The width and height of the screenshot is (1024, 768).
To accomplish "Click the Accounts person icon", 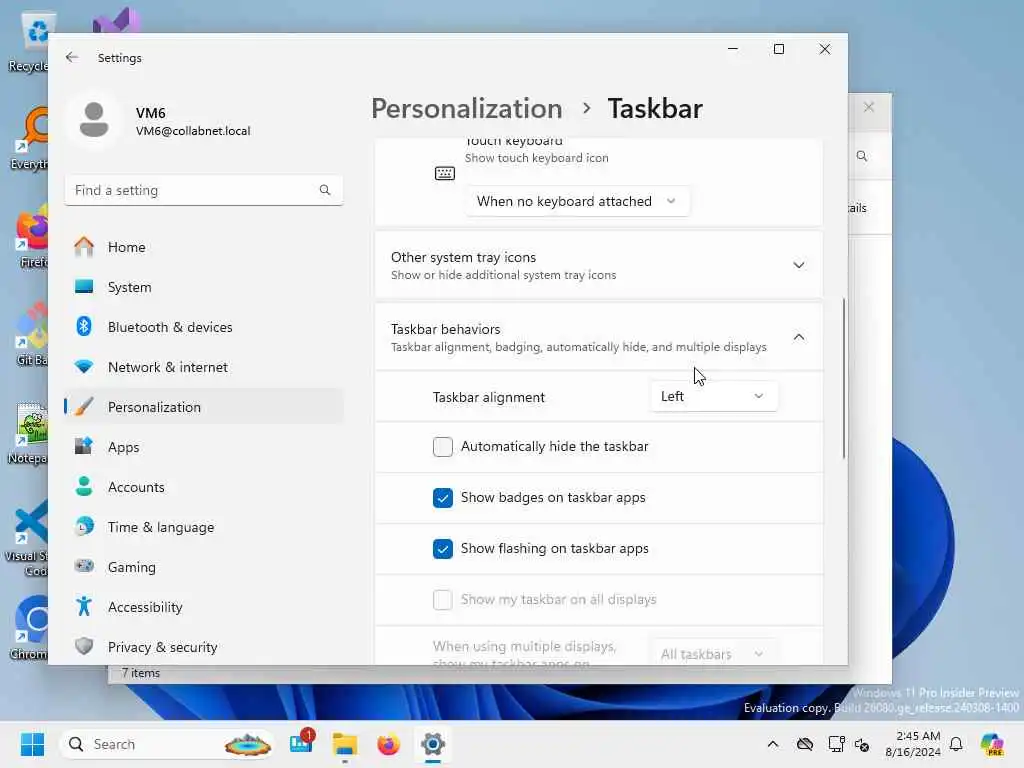I will (x=84, y=487).
